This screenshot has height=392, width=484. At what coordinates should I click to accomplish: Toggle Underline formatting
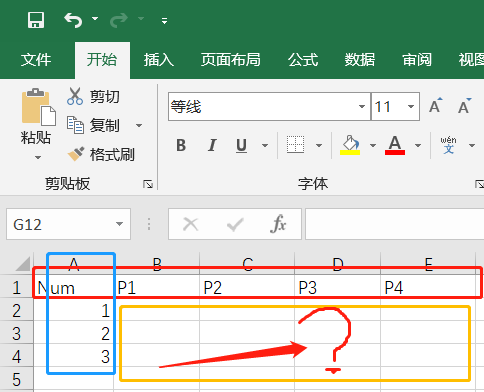coord(242,145)
